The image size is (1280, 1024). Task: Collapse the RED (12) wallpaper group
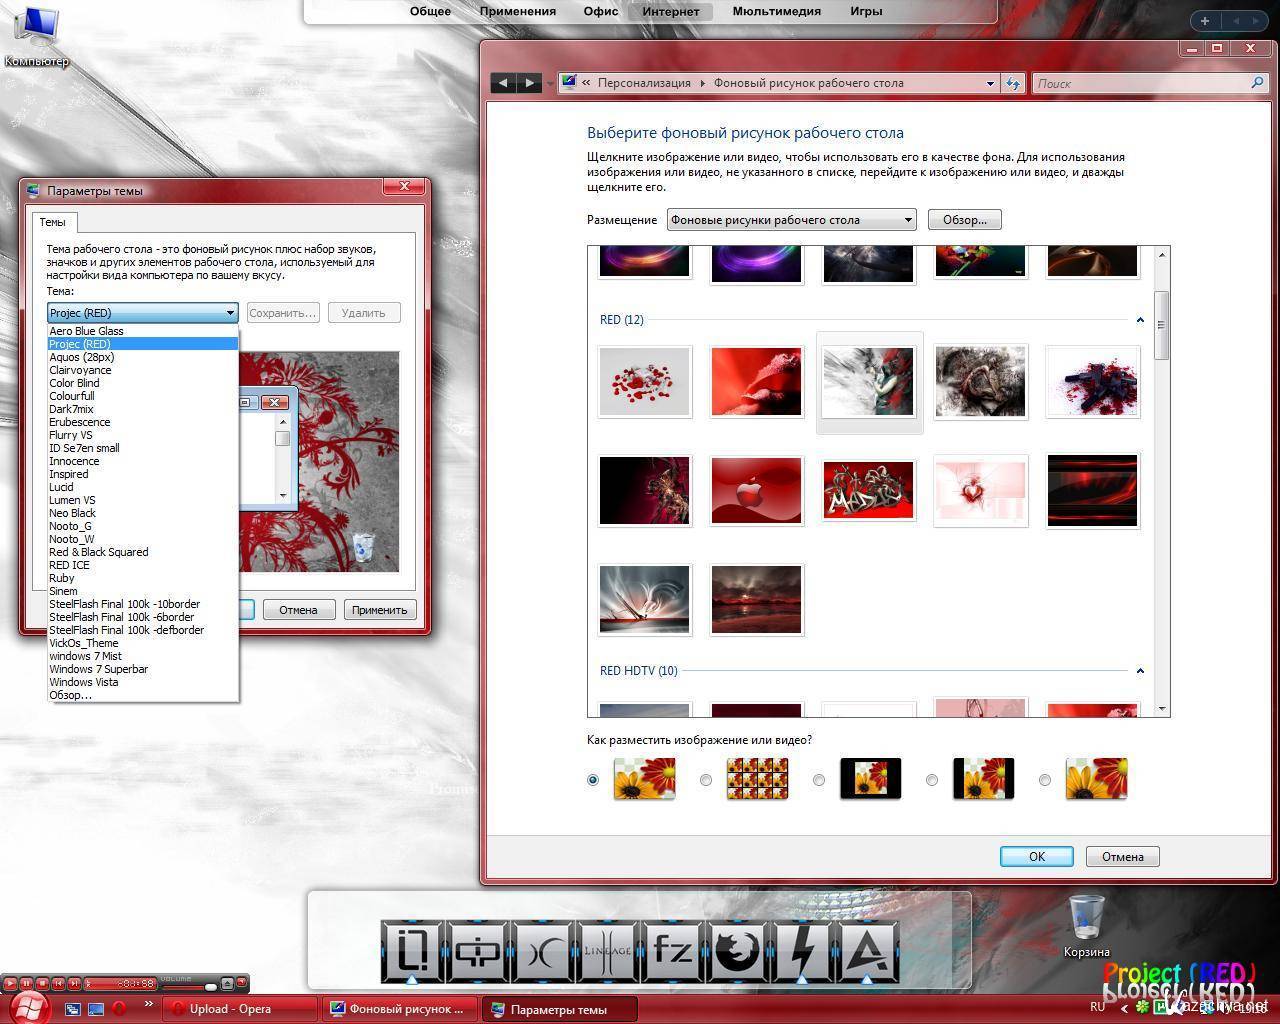(1140, 320)
